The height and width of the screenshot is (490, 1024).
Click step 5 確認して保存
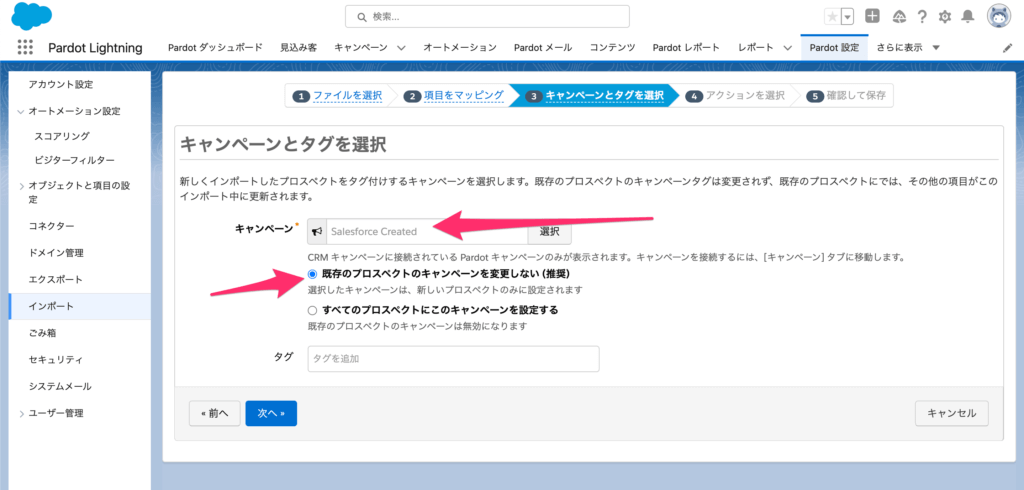(846, 95)
